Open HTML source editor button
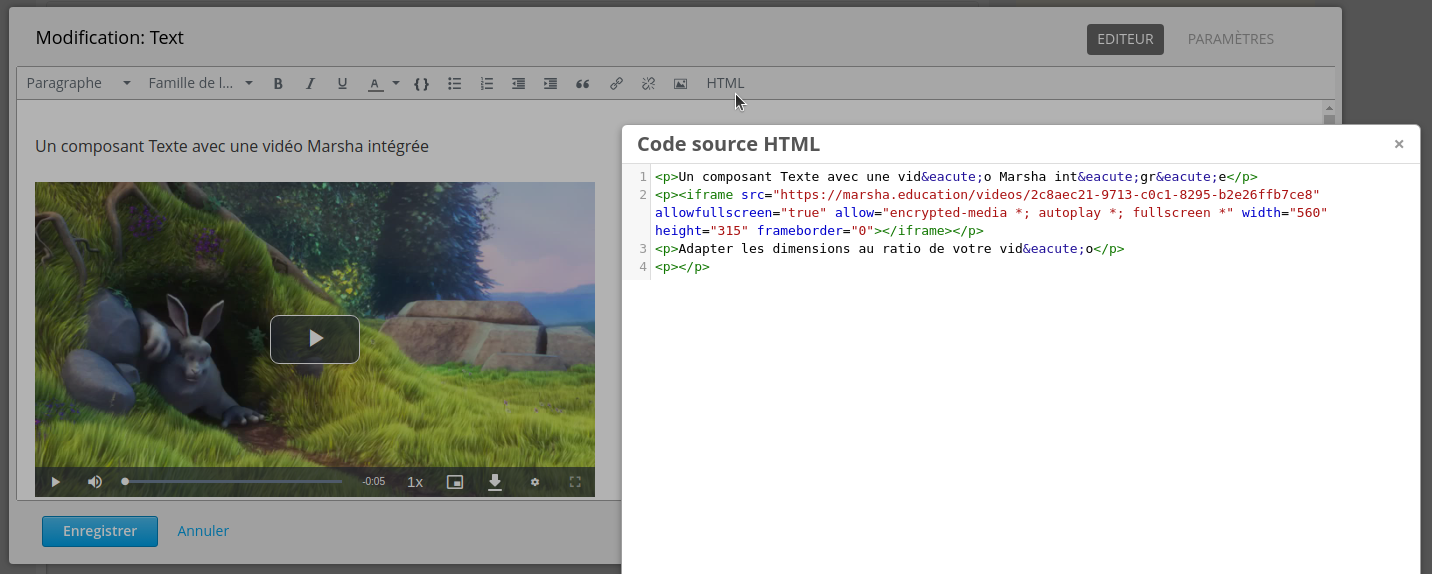 coord(725,83)
